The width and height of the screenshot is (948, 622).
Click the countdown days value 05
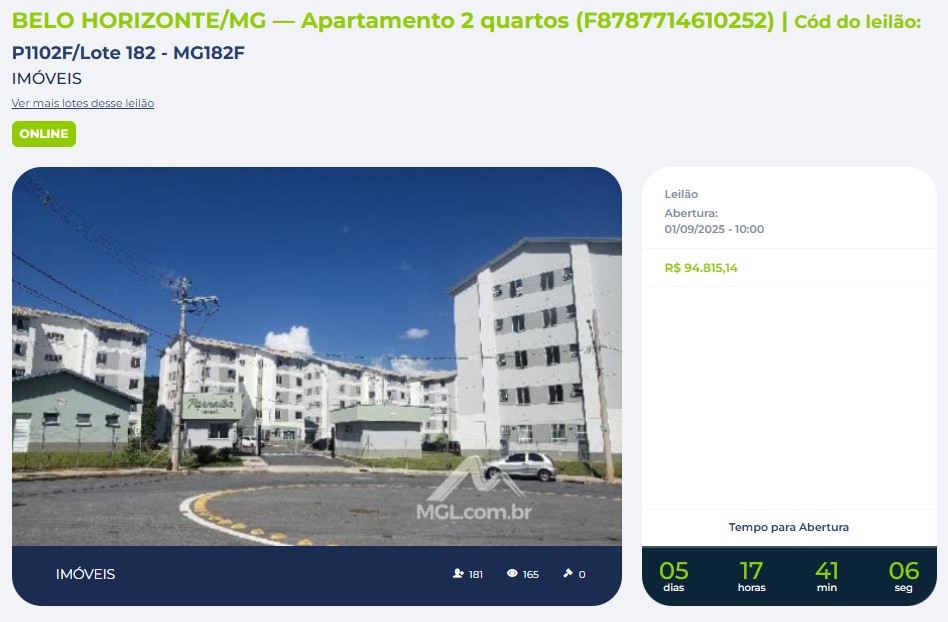point(674,571)
